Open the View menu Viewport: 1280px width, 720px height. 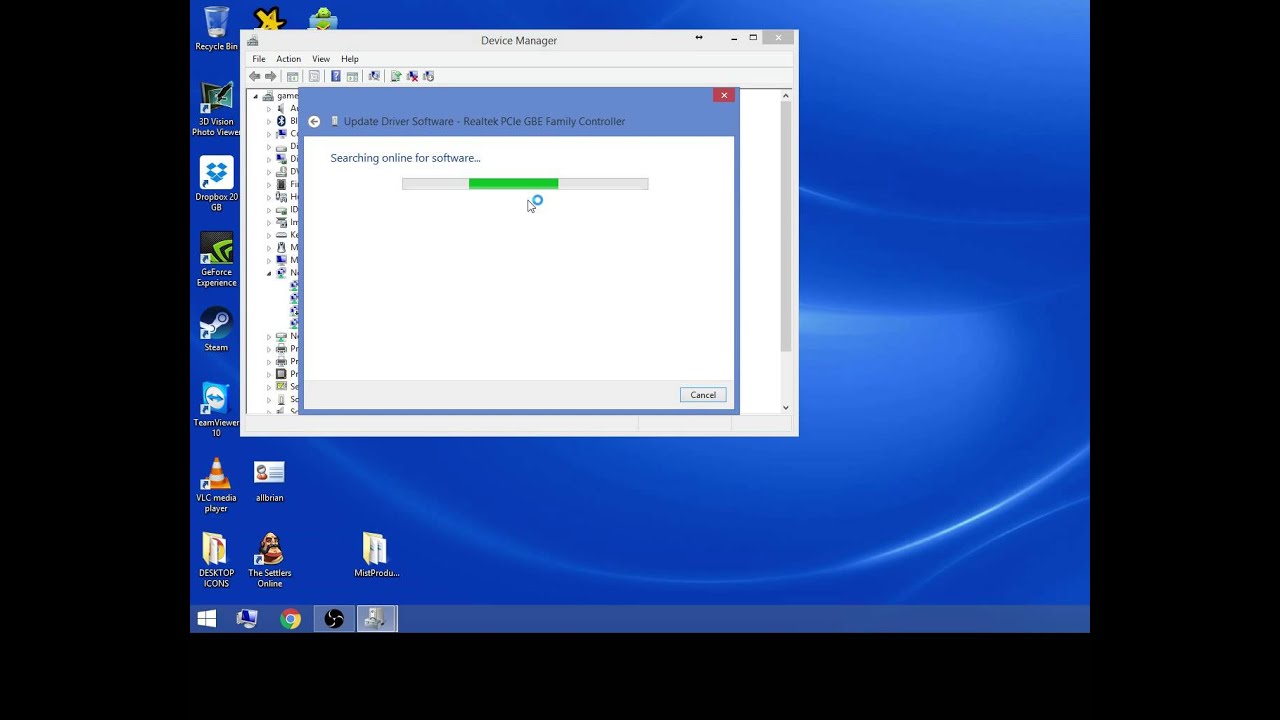(321, 59)
